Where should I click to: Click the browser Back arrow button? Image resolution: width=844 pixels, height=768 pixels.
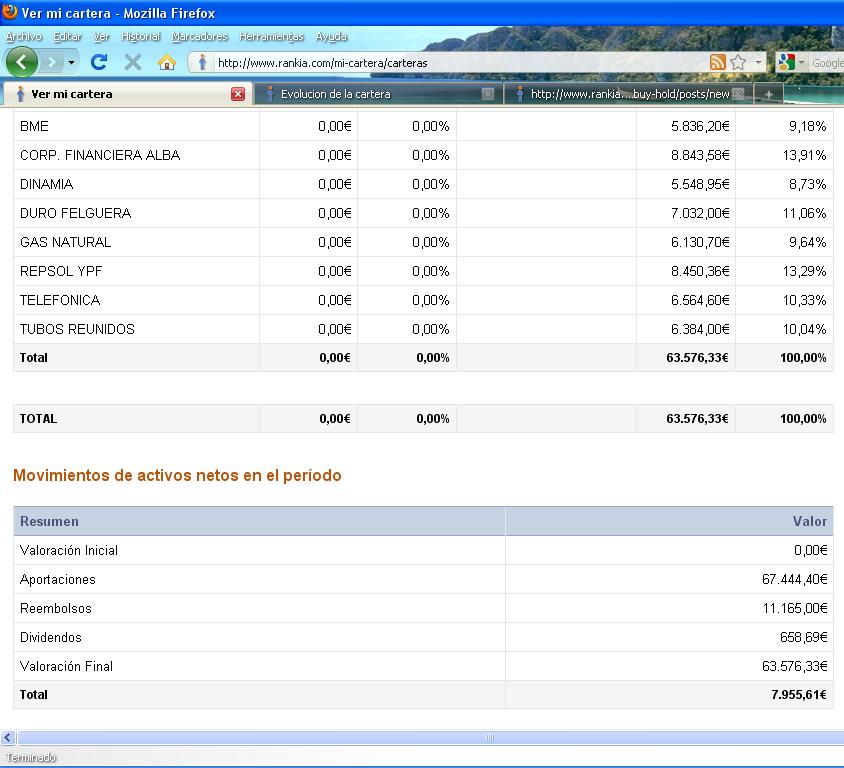[x=21, y=62]
